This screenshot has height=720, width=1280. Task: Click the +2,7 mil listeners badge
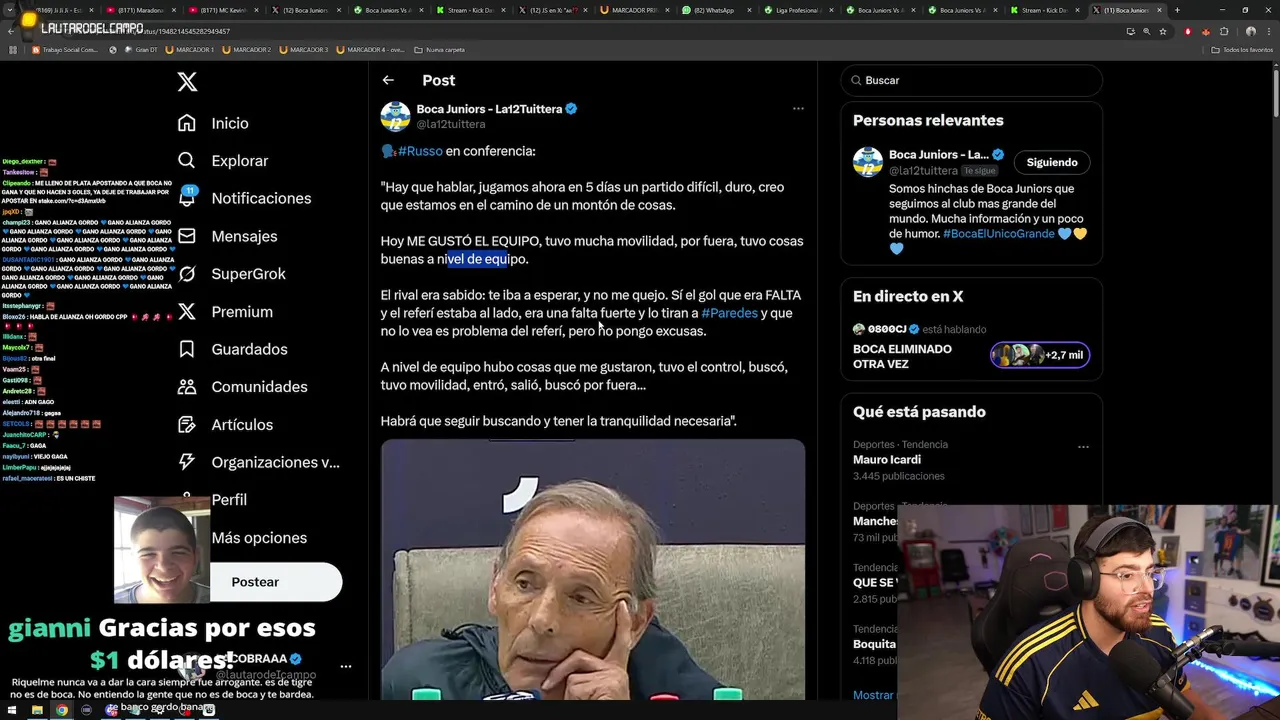pos(1040,355)
